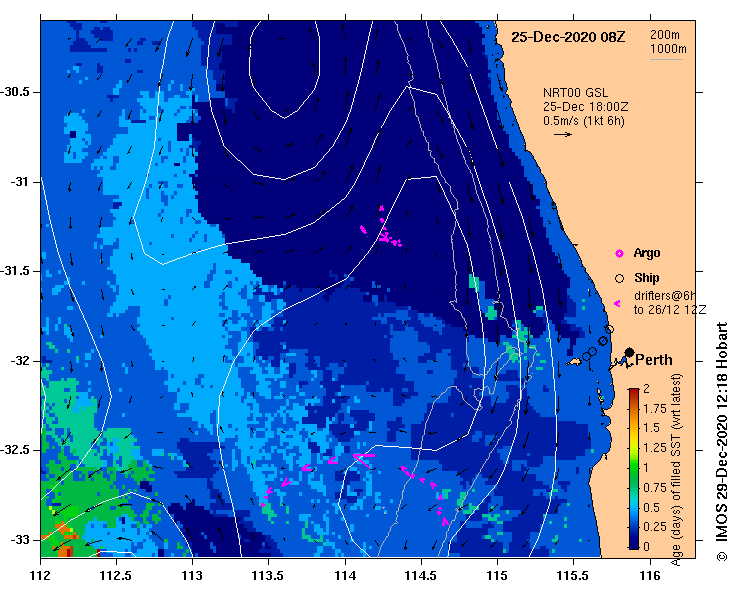The height and width of the screenshot is (592, 739).
Task: Click the filled black dot marking Perth
Action: click(x=629, y=352)
